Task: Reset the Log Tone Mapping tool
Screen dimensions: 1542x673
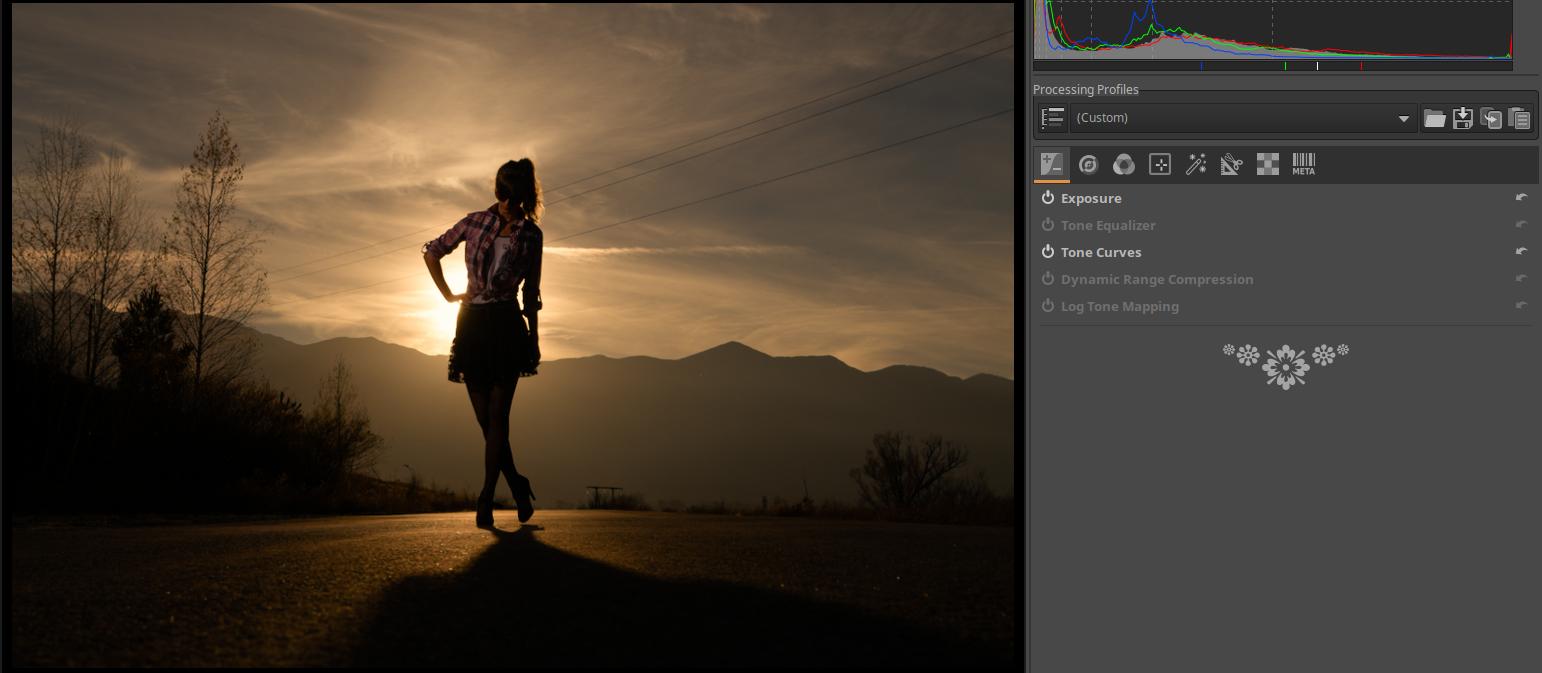Action: [1521, 306]
